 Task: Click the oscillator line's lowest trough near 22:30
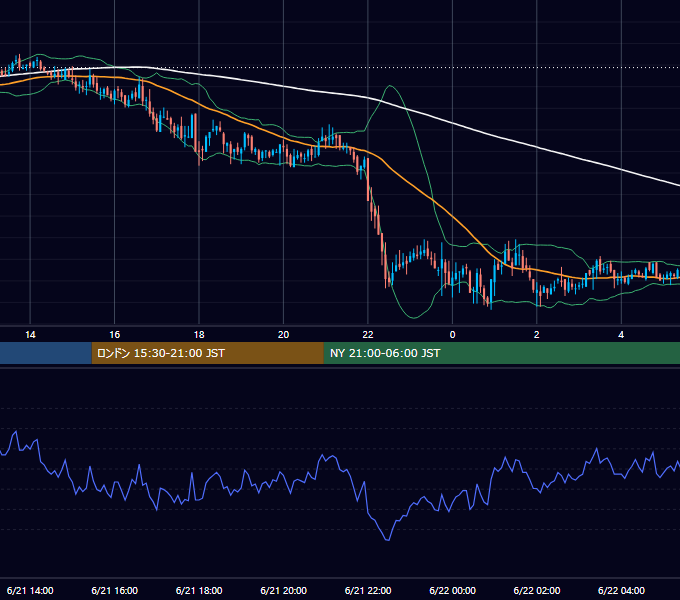pos(387,540)
